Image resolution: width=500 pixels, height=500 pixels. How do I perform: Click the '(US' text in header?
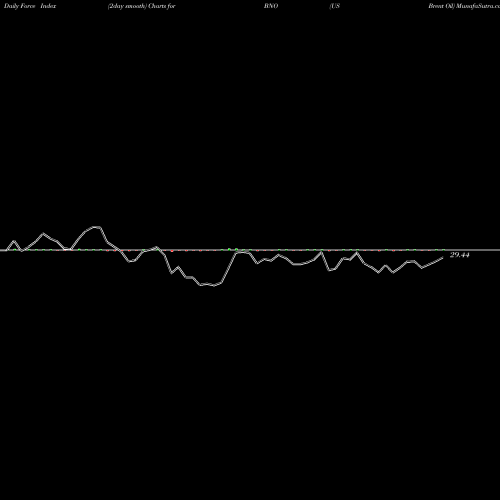point(335,6)
